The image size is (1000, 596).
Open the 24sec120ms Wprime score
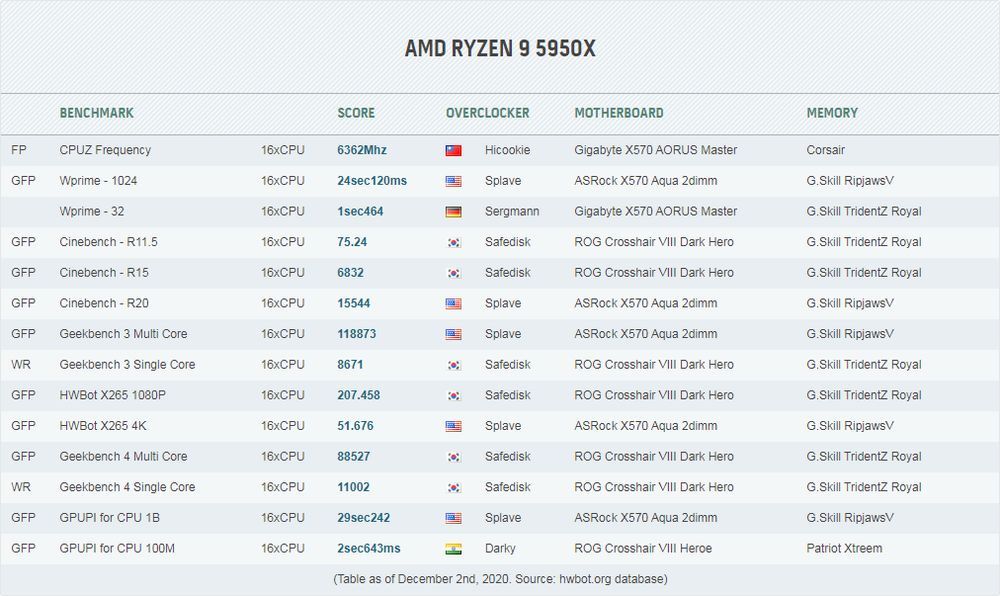click(372, 180)
